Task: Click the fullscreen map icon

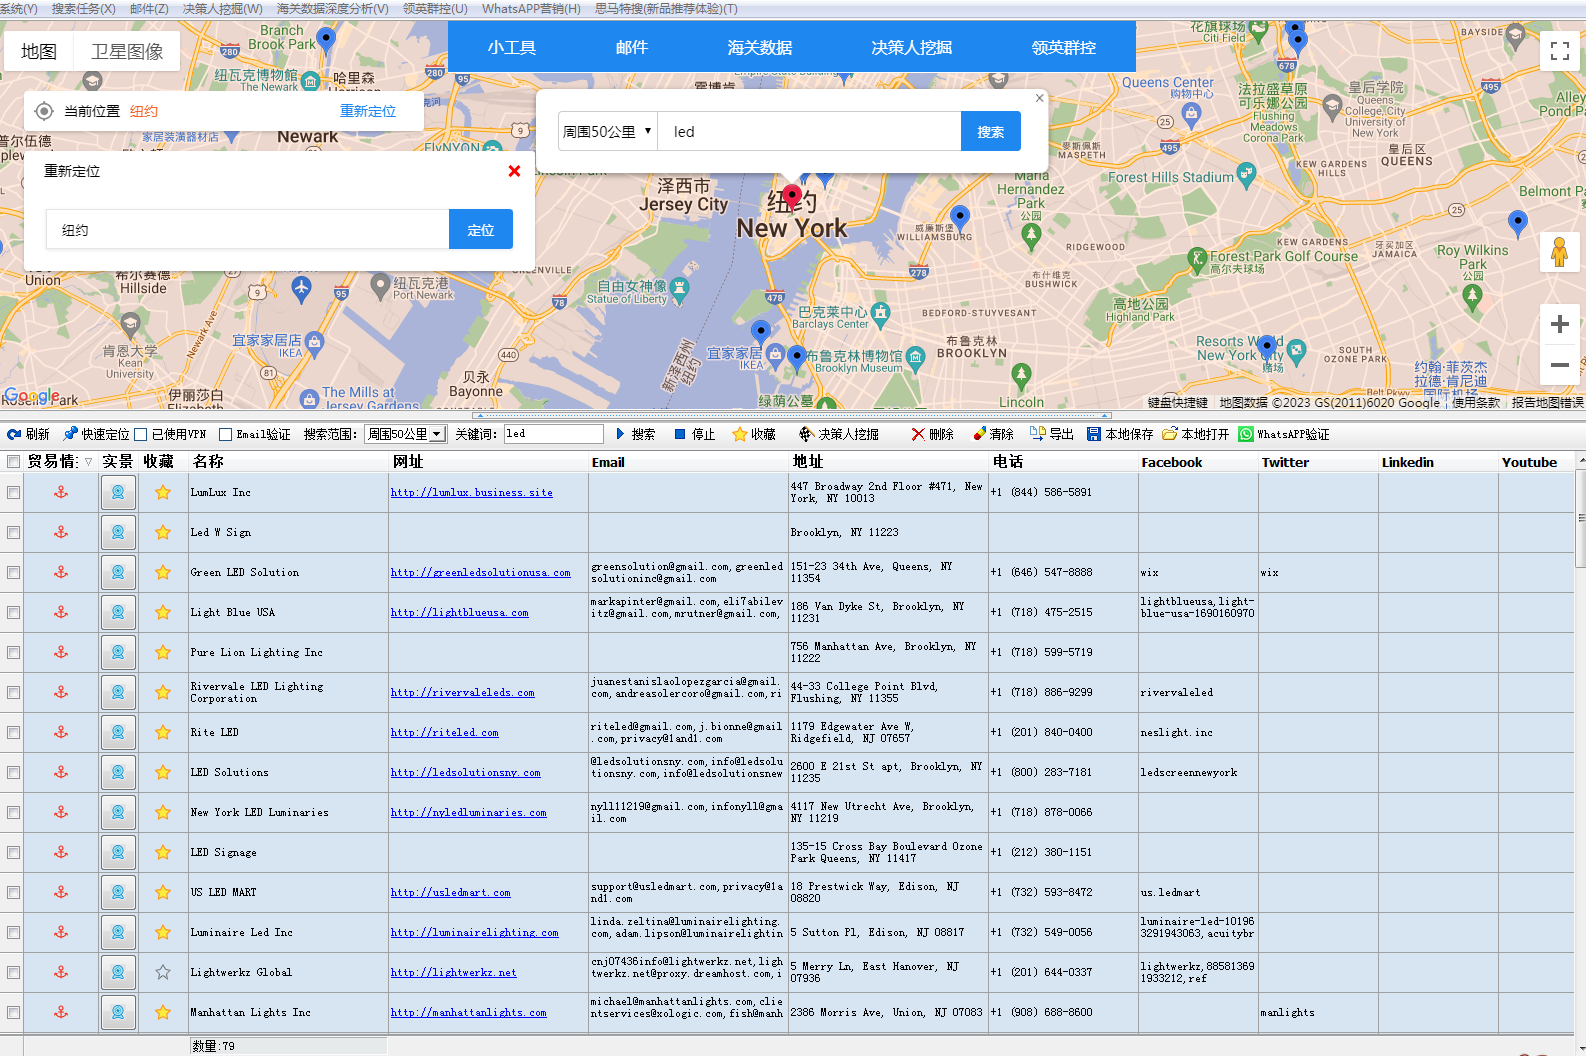Action: [1559, 51]
